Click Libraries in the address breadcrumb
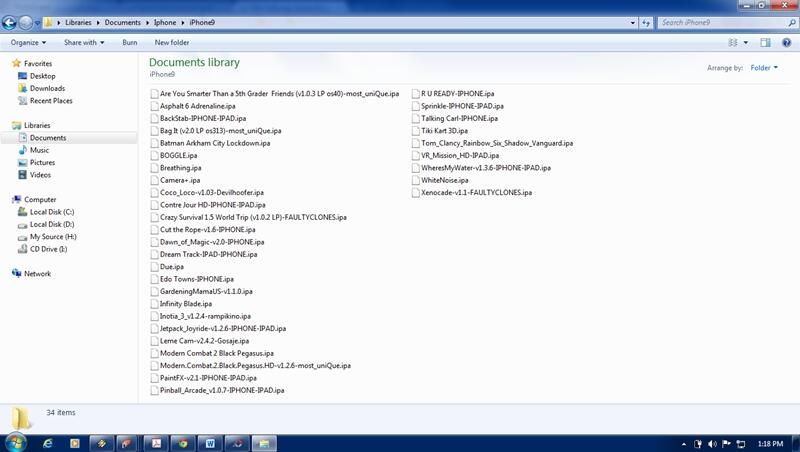The image size is (800, 452). click(78, 22)
